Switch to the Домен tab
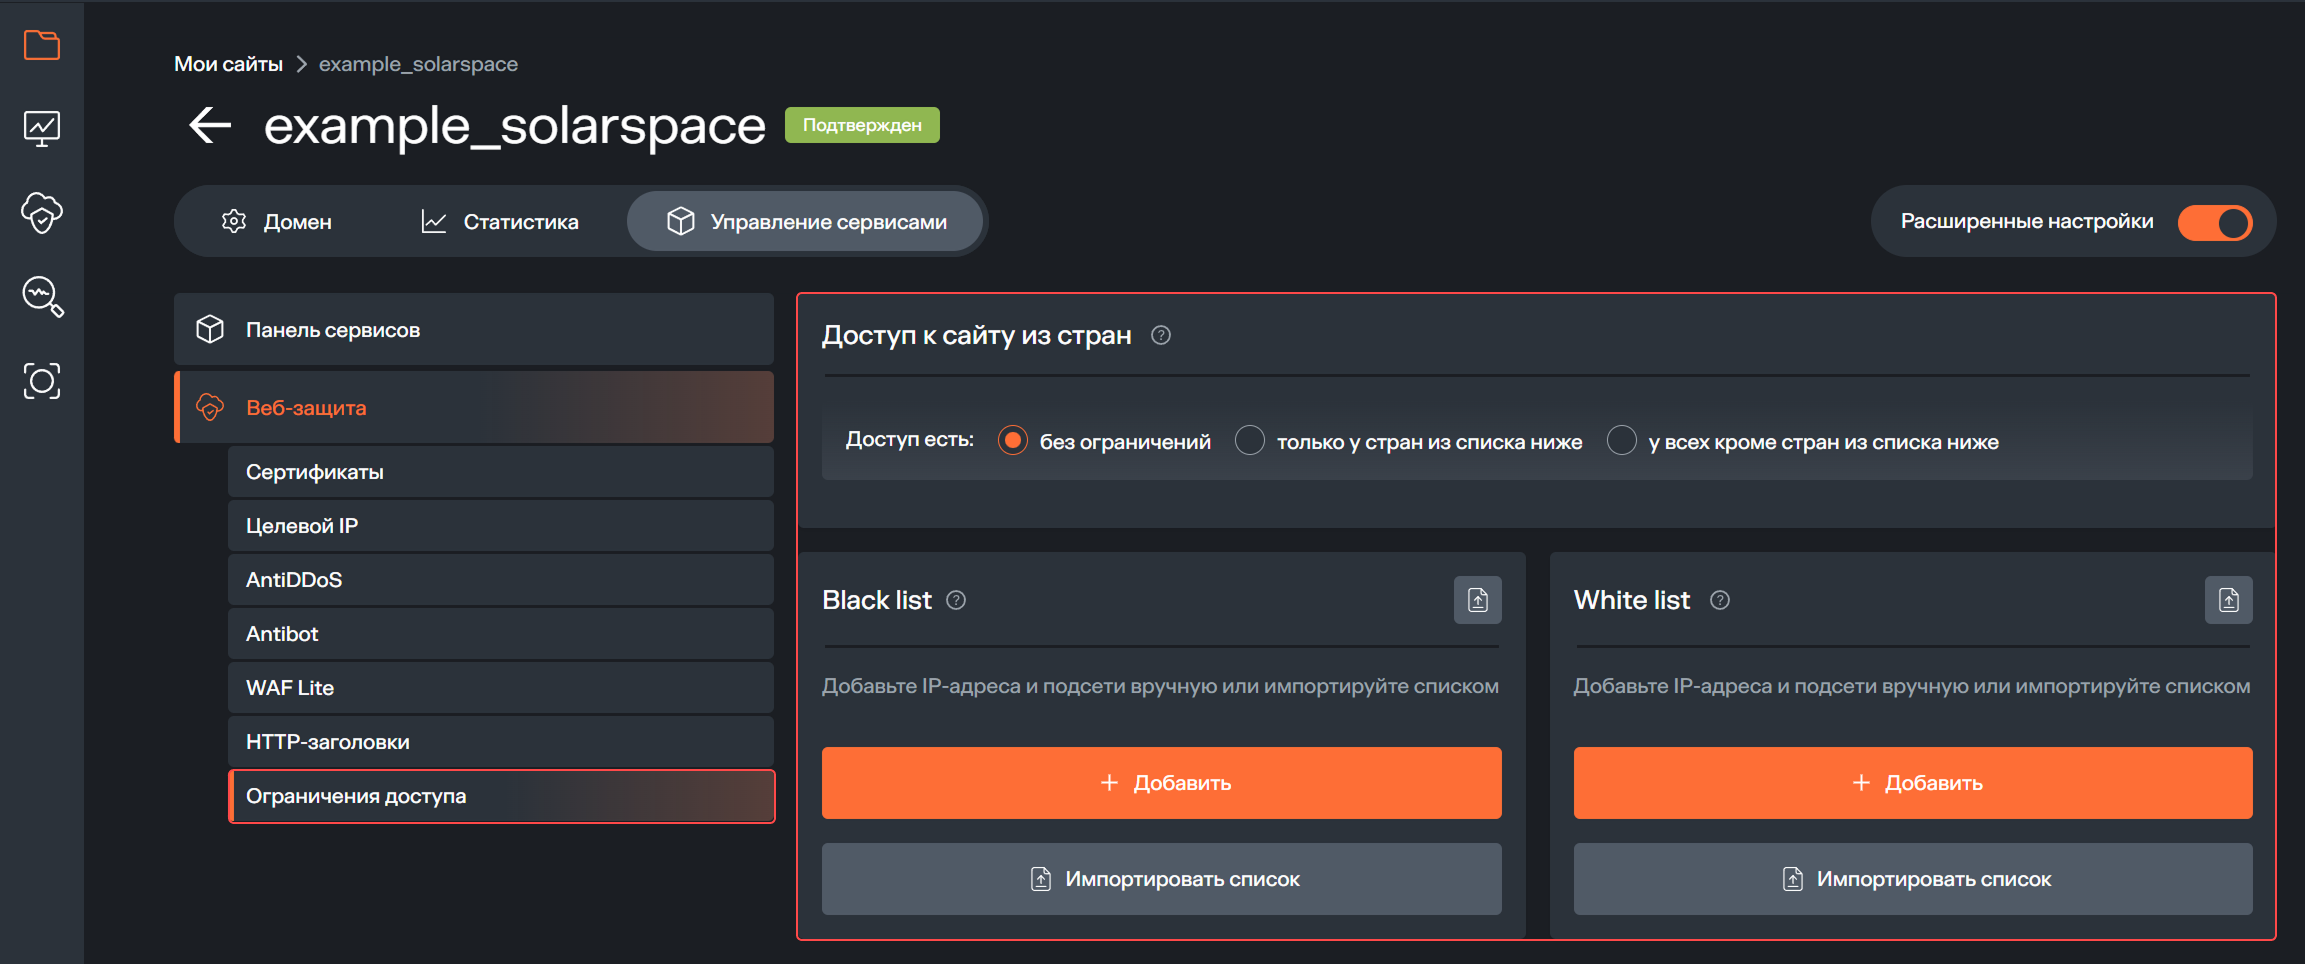 (297, 221)
